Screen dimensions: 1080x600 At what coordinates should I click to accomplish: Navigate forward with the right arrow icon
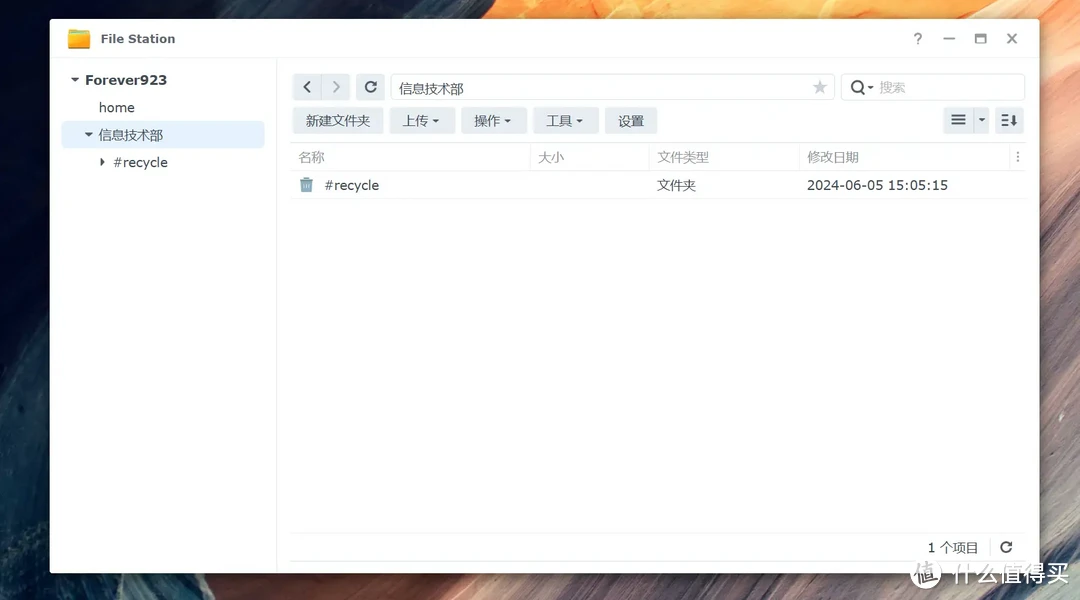335,87
